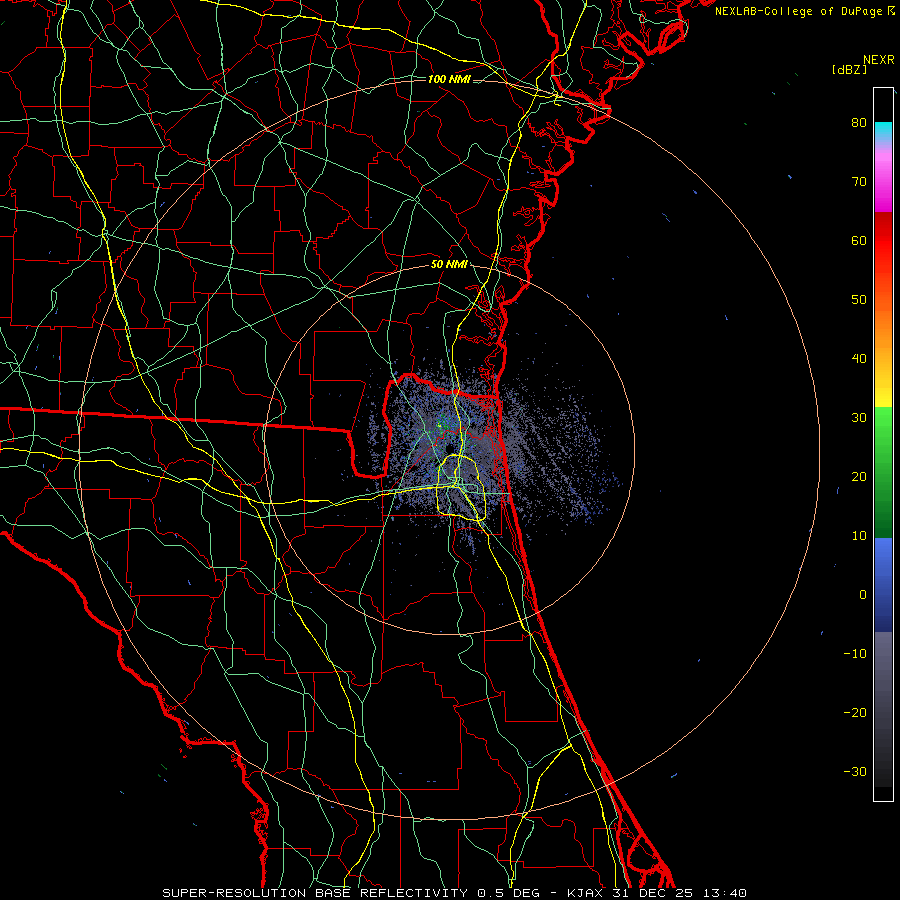Click the -30 value on the dBZ scale
This screenshot has width=900, height=900.
[855, 772]
